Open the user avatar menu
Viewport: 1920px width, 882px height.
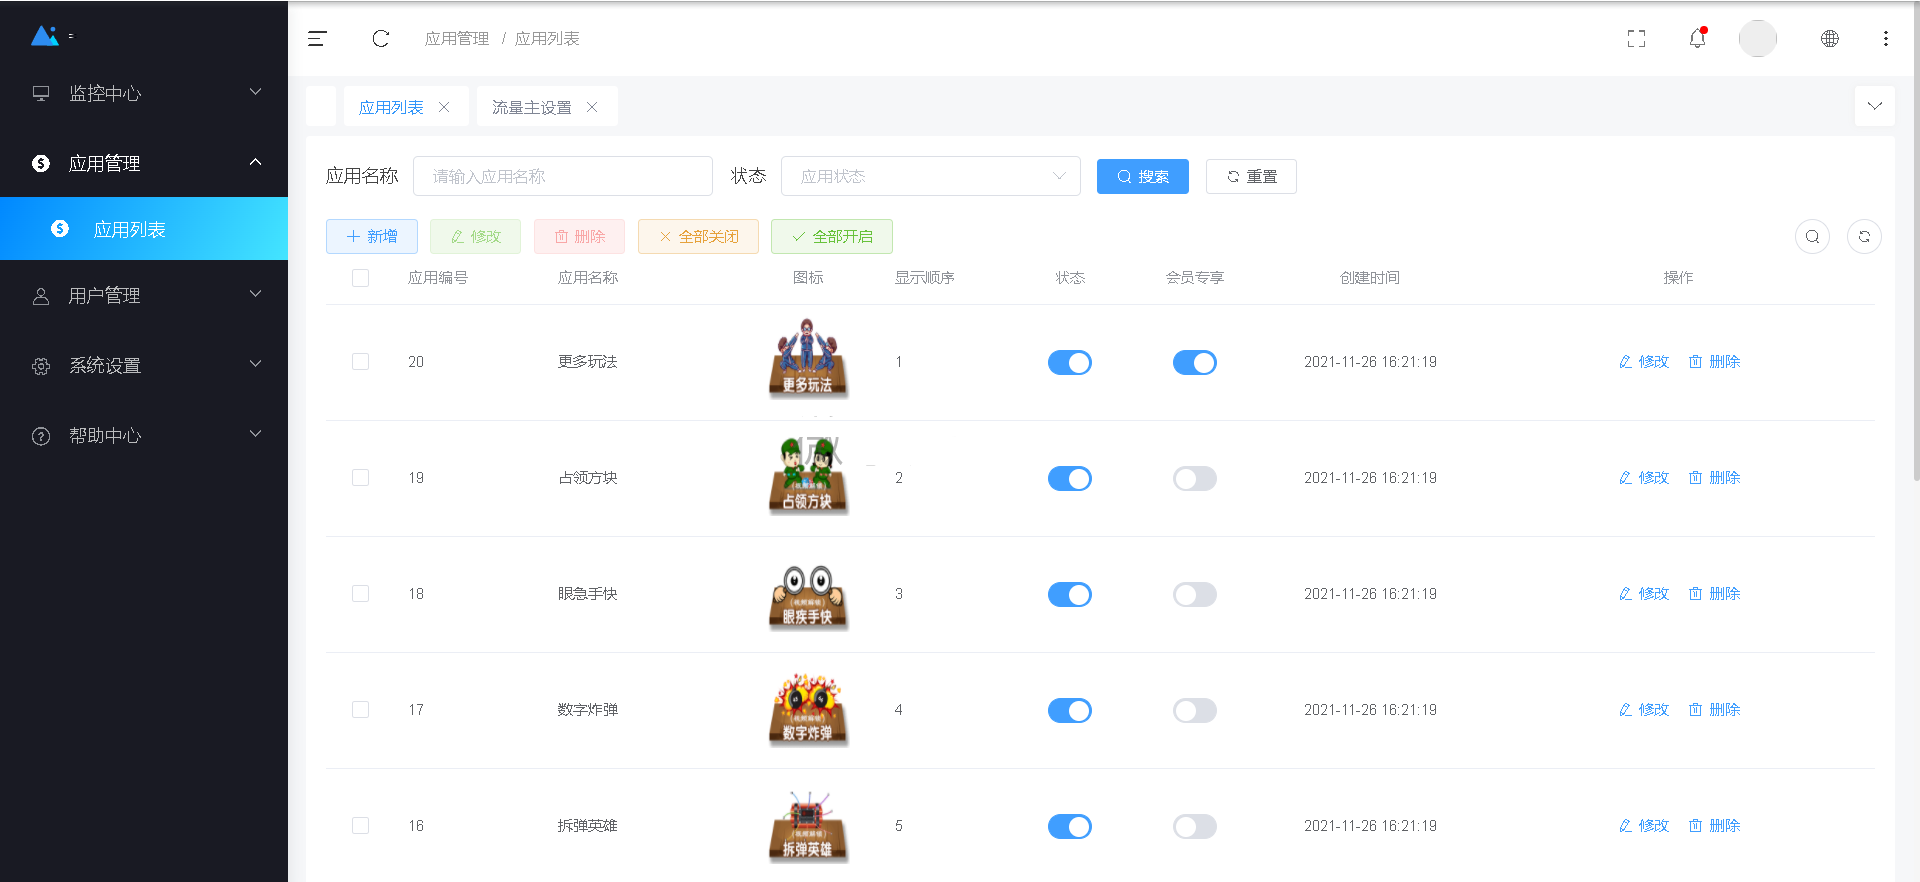(1758, 39)
